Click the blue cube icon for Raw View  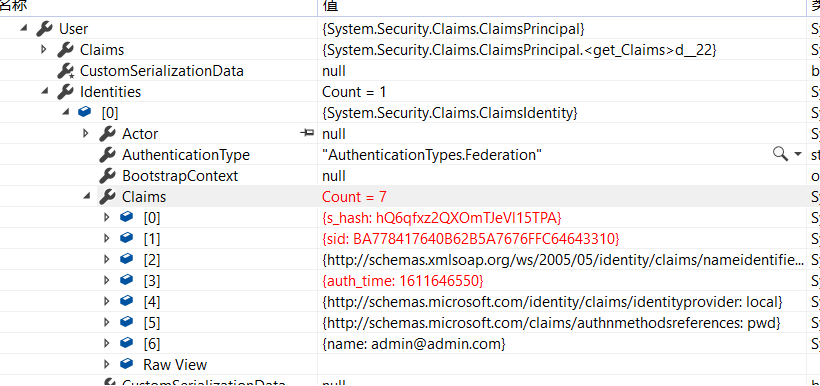coord(127,364)
